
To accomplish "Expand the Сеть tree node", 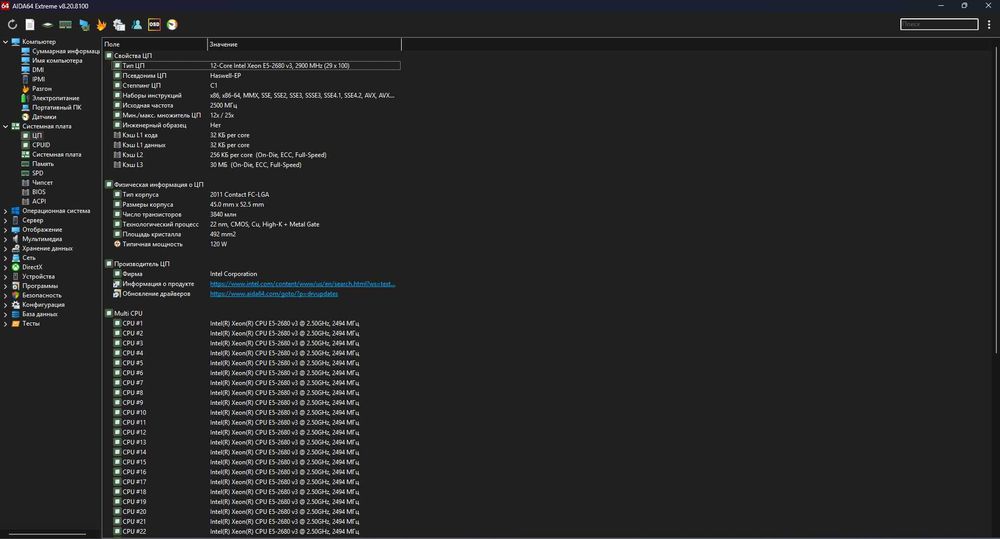I will pos(6,258).
